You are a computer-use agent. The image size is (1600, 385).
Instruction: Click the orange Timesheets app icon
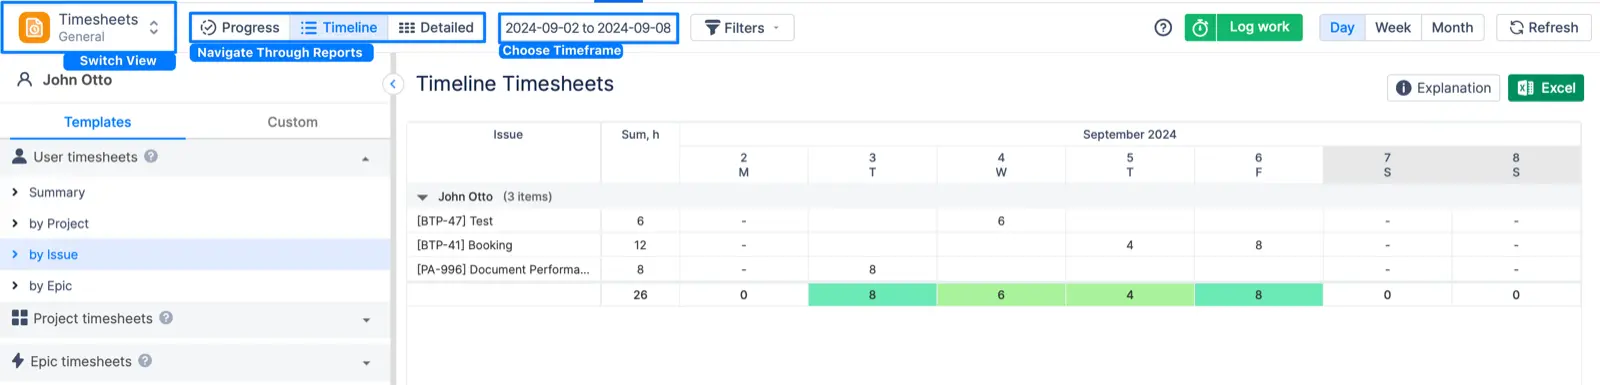click(x=34, y=27)
